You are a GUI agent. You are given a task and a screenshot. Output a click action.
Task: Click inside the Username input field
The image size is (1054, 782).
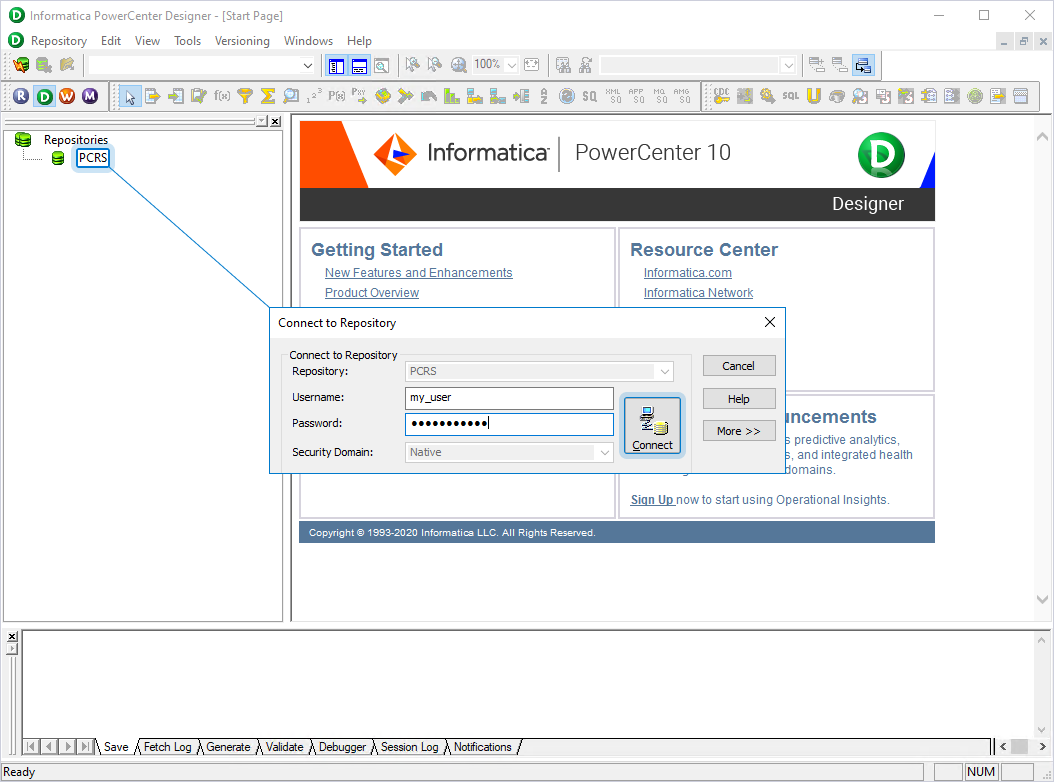click(508, 398)
